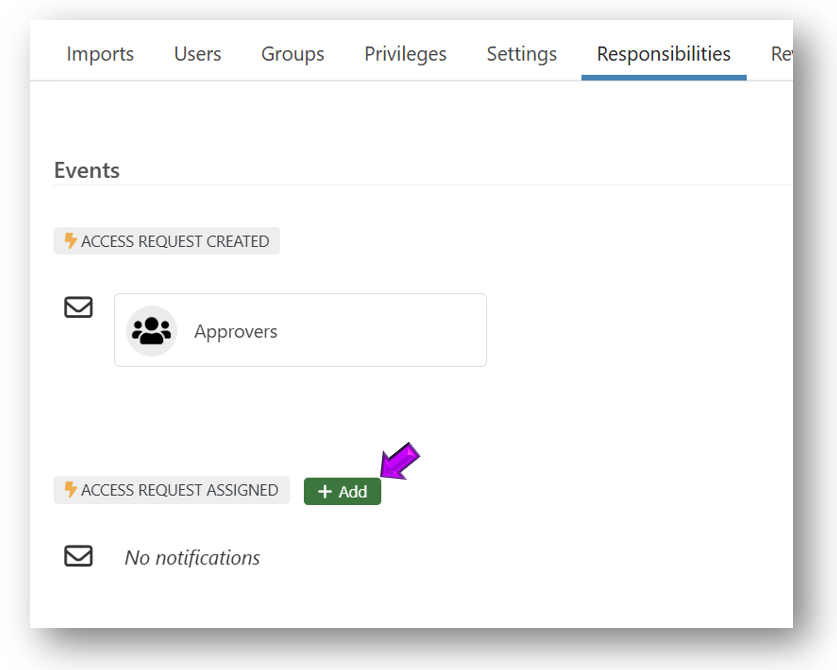Click the Events section heading
837x670 pixels.
(x=87, y=170)
